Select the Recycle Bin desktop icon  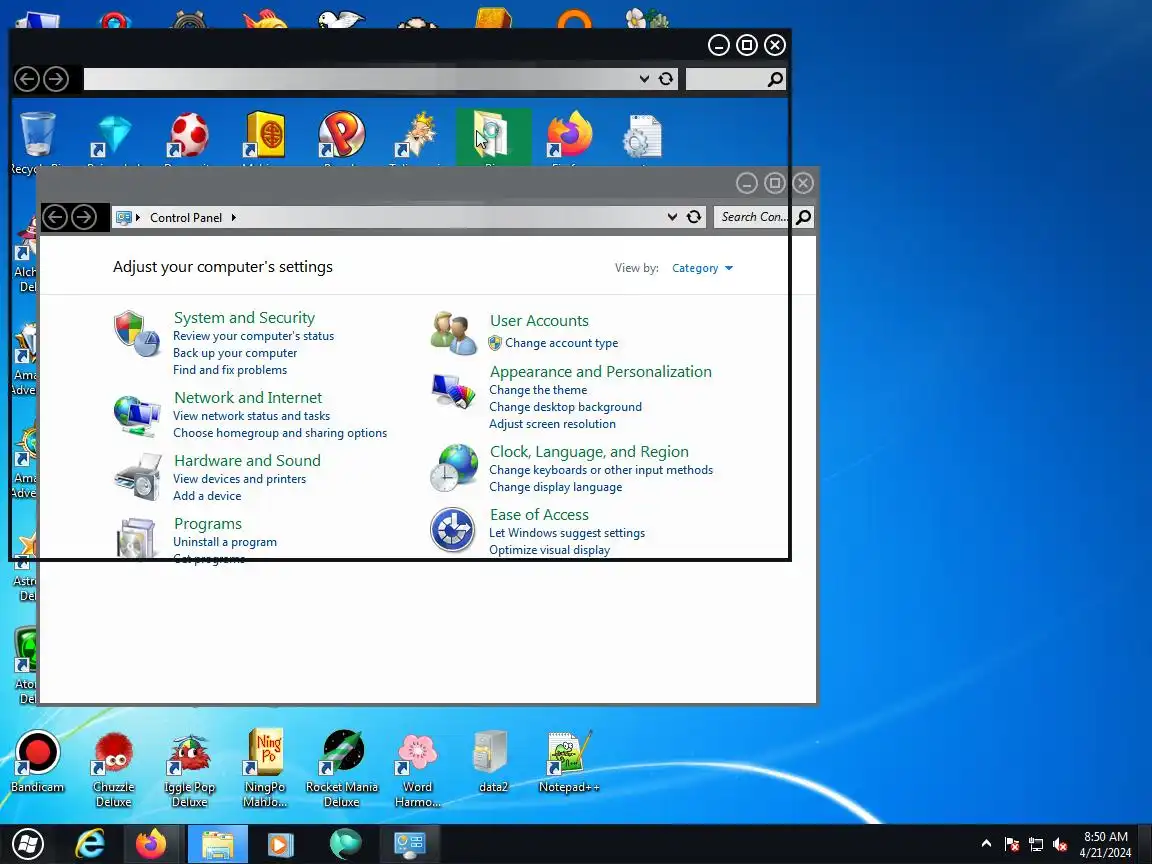pos(37,136)
